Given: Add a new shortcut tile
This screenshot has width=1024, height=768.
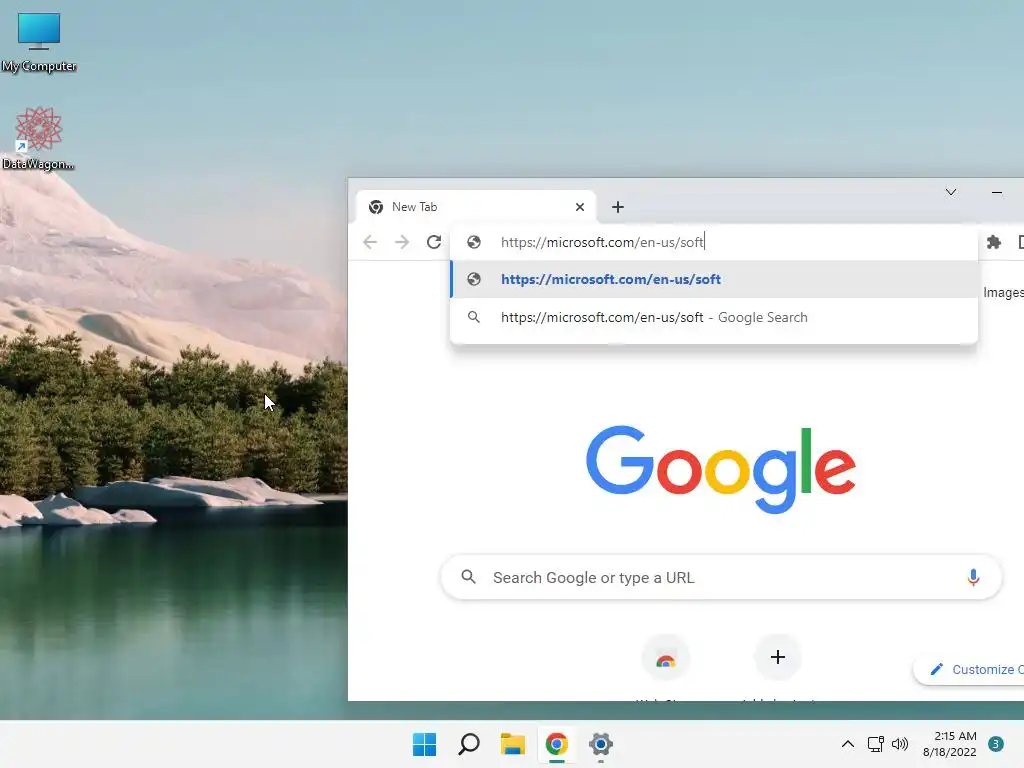Looking at the screenshot, I should pyautogui.click(x=777, y=657).
